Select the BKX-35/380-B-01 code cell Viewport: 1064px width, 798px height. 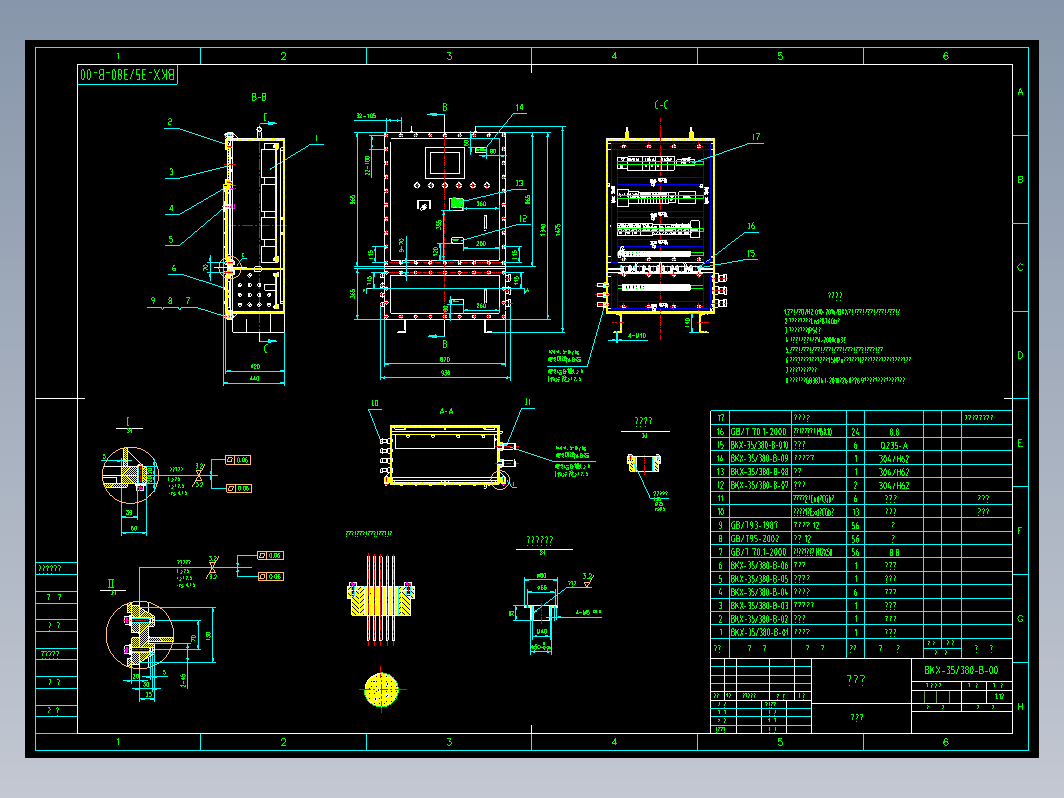pyautogui.click(x=759, y=632)
